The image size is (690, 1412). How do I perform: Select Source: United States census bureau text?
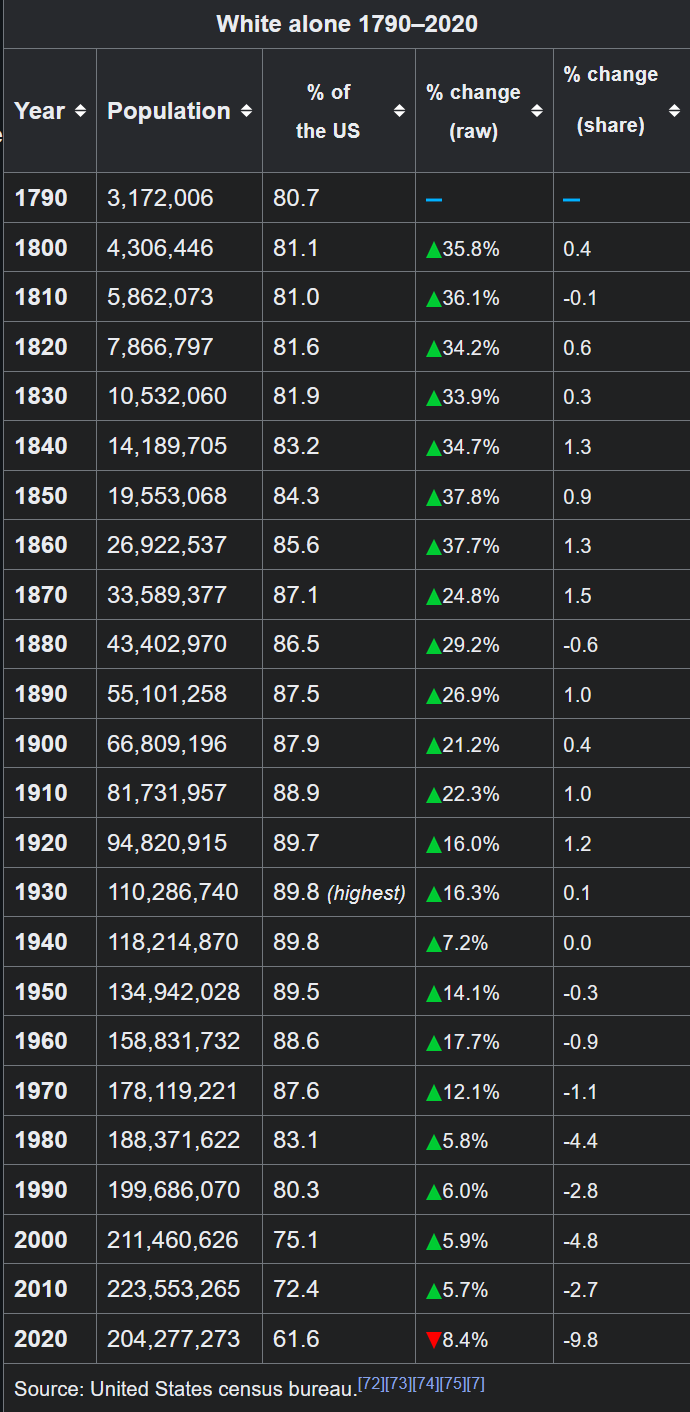[185, 1389]
